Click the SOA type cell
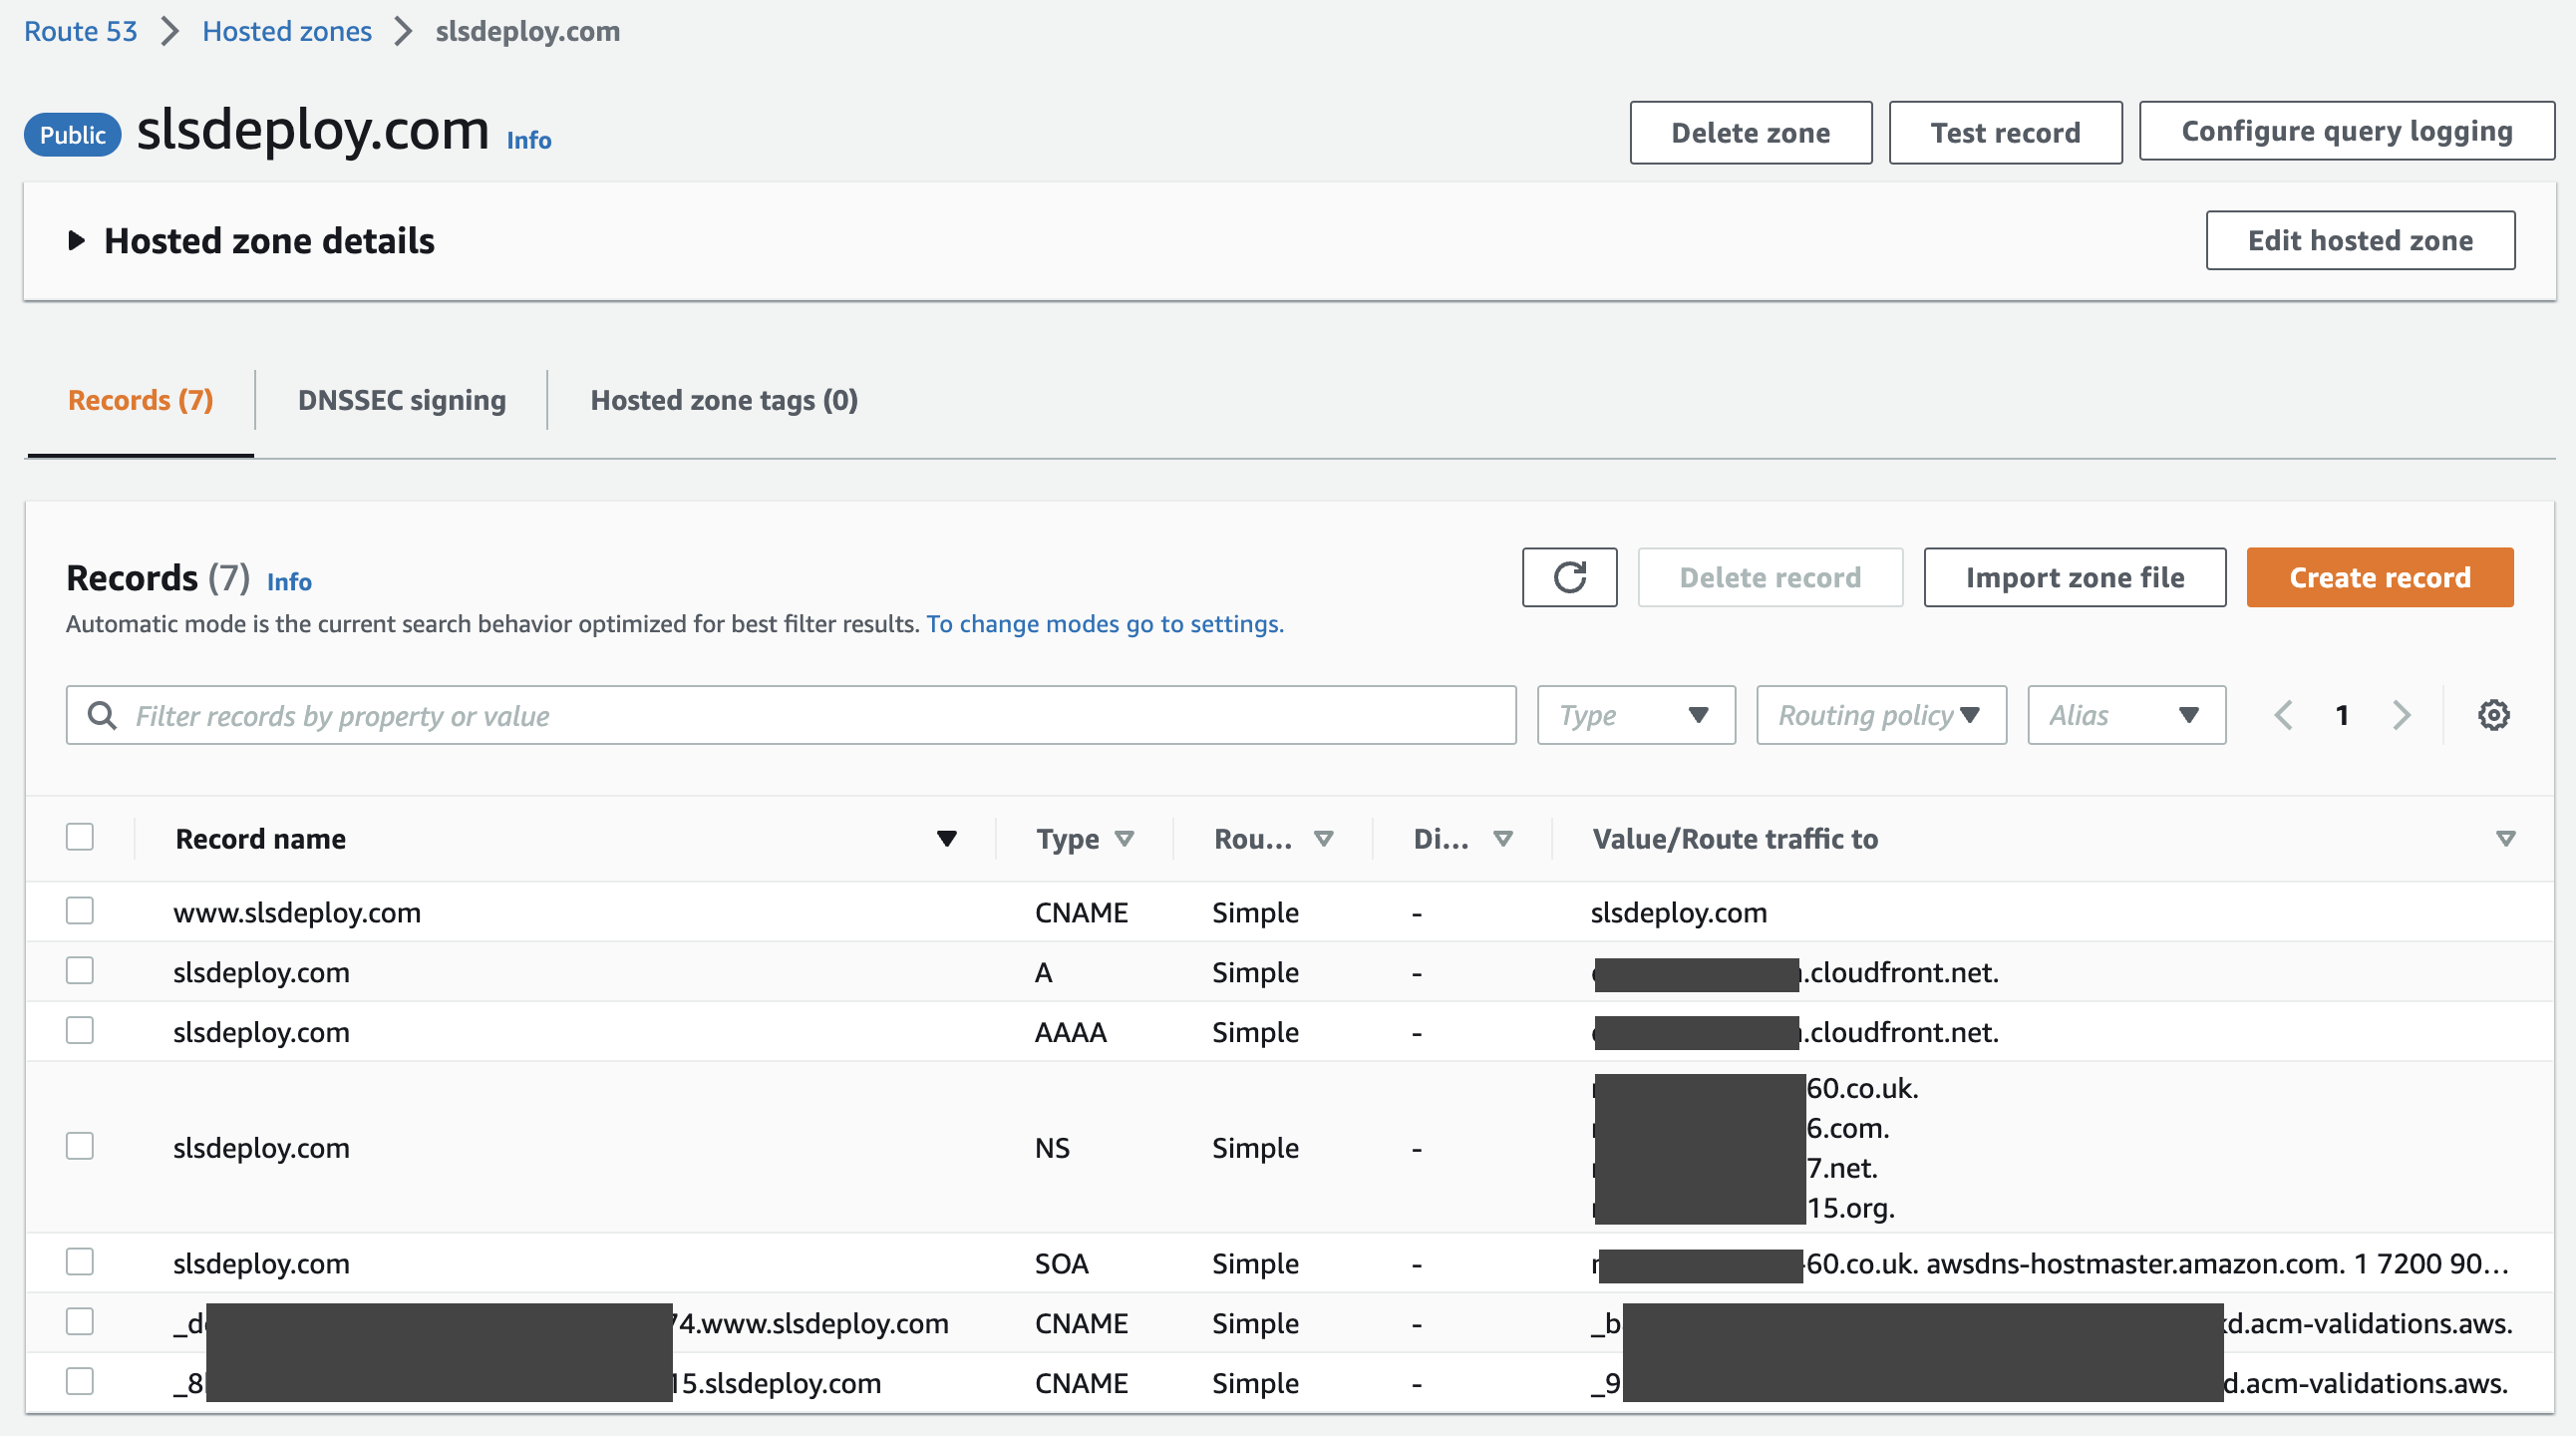Screen dimensions: 2576x1436 pyautogui.click(x=1061, y=1264)
